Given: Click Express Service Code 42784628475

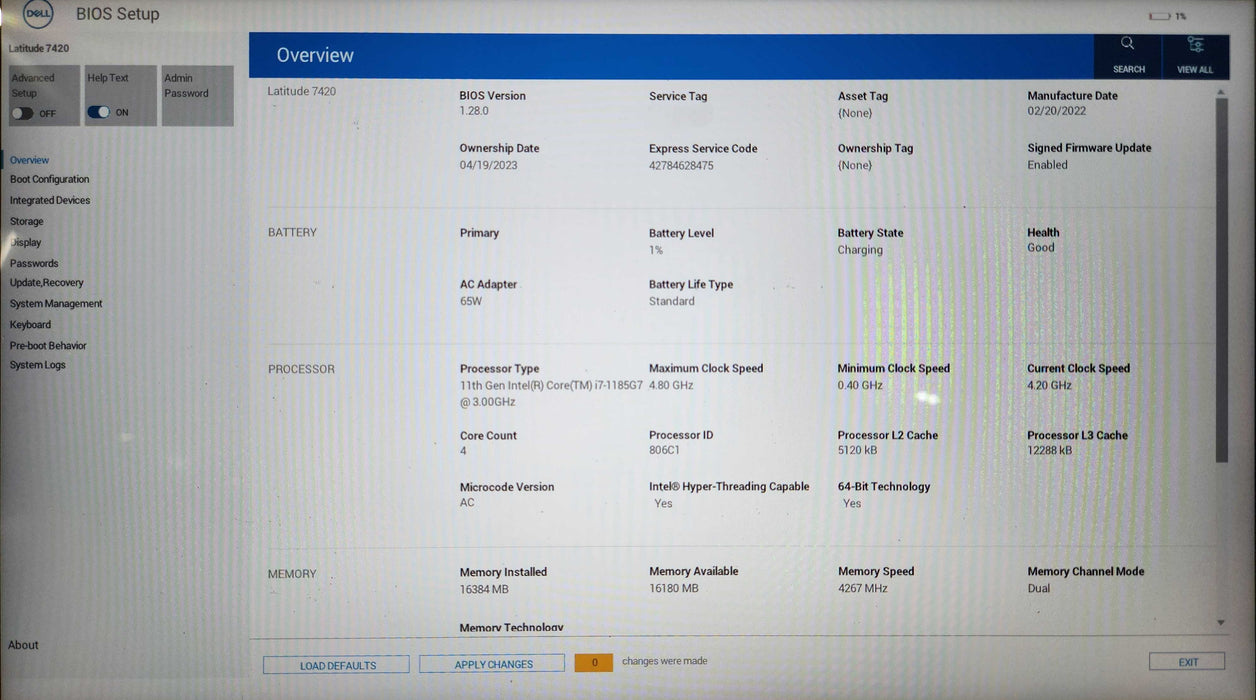Looking at the screenshot, I should (681, 165).
